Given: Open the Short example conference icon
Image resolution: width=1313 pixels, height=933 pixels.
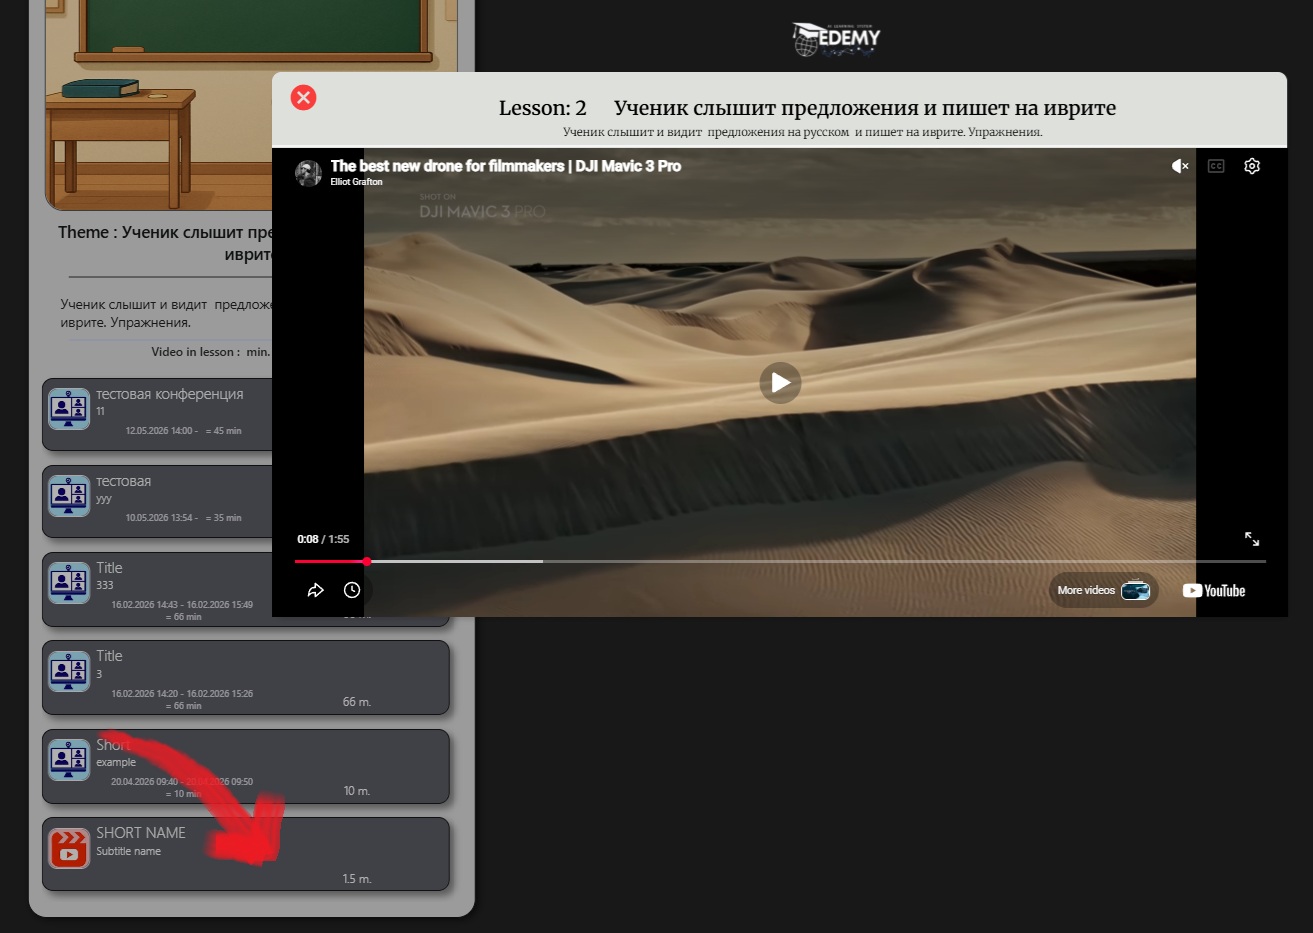Looking at the screenshot, I should pos(69,760).
